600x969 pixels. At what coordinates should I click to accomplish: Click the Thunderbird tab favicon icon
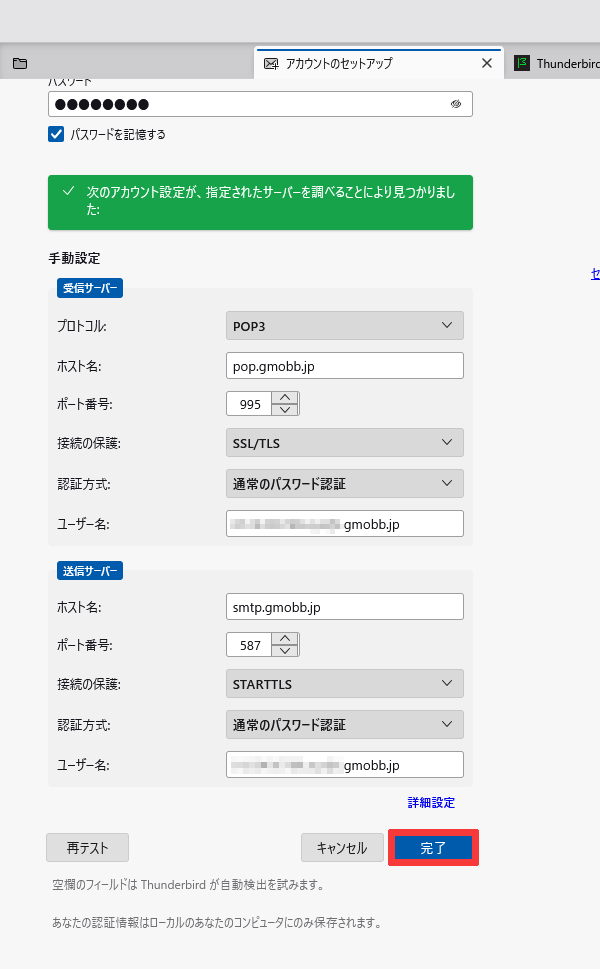tap(521, 63)
